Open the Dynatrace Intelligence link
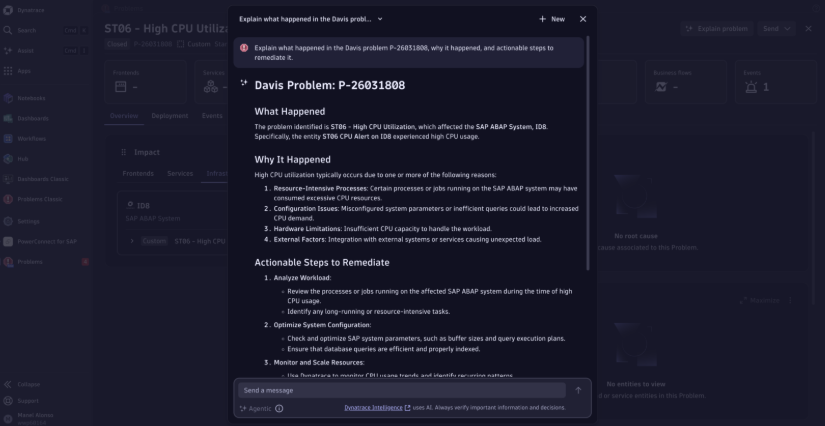 click(x=377, y=408)
